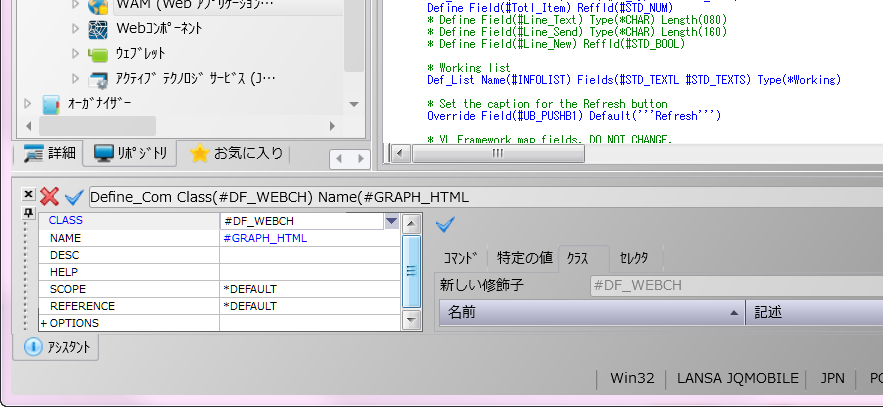Image resolution: width=883 pixels, height=407 pixels.
Task: Expand the オーガナイザー node
Action: click(x=28, y=104)
